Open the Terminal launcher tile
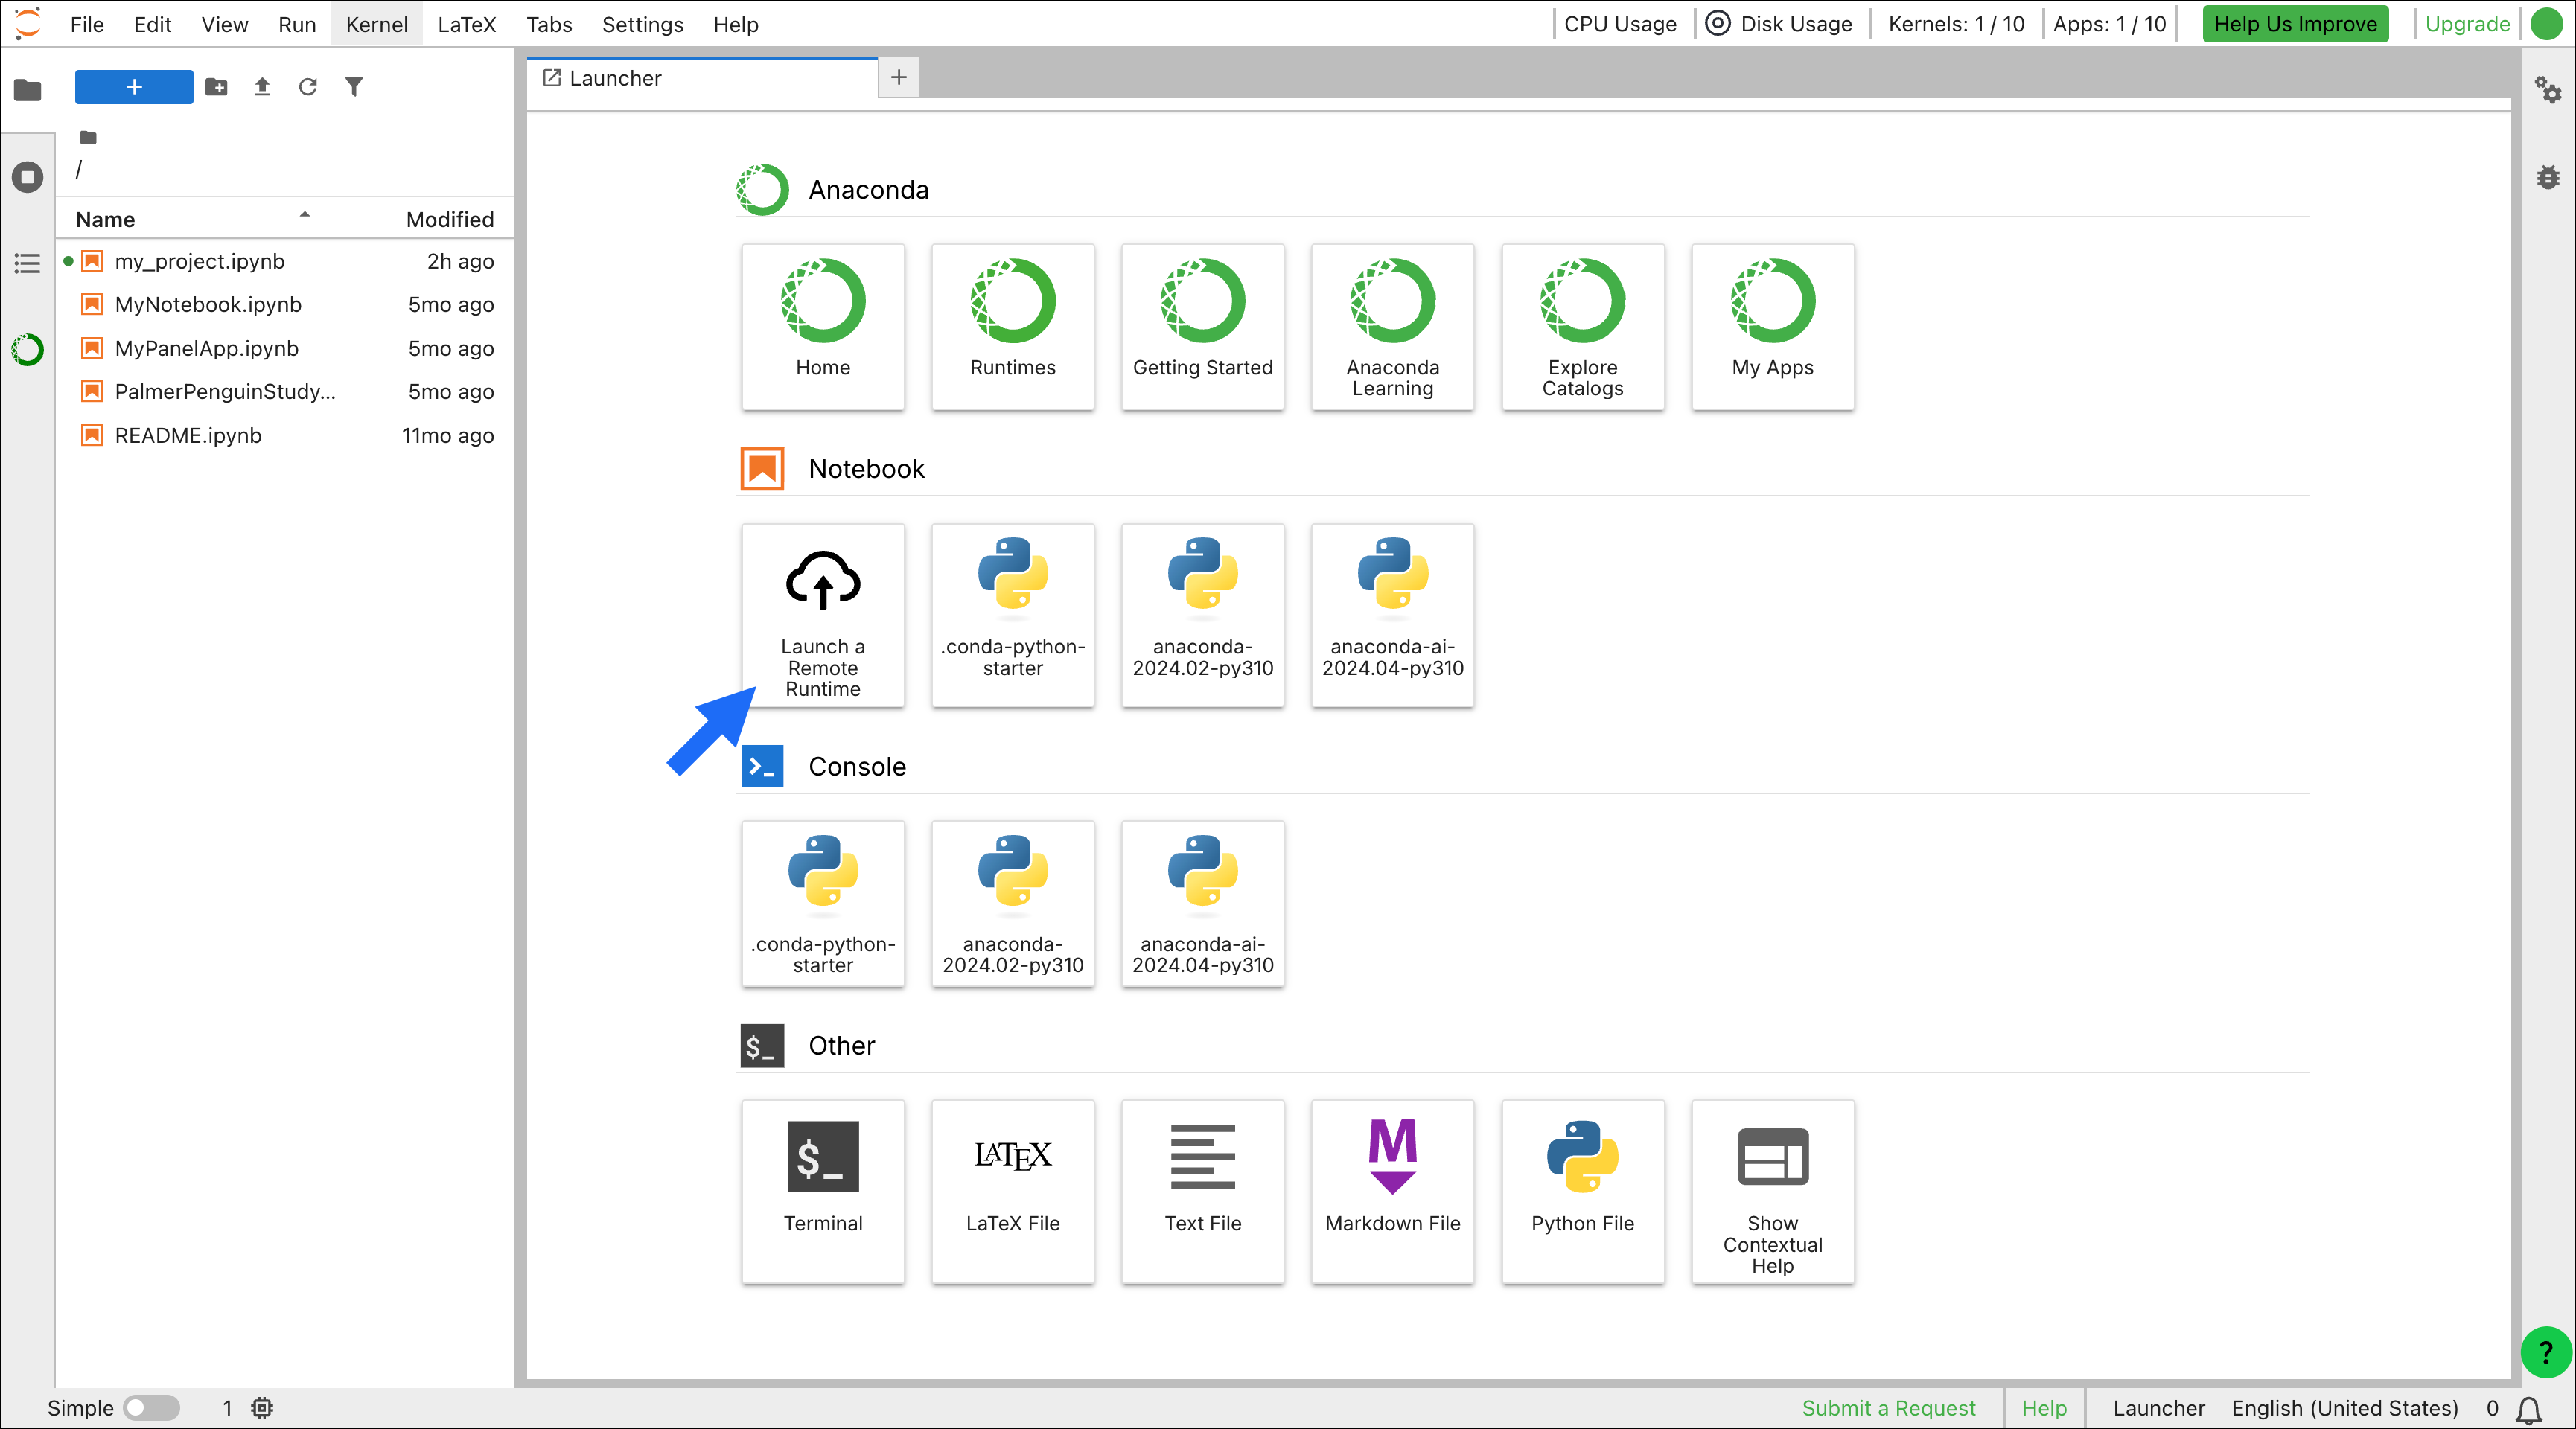The image size is (2576, 1429). (x=822, y=1190)
